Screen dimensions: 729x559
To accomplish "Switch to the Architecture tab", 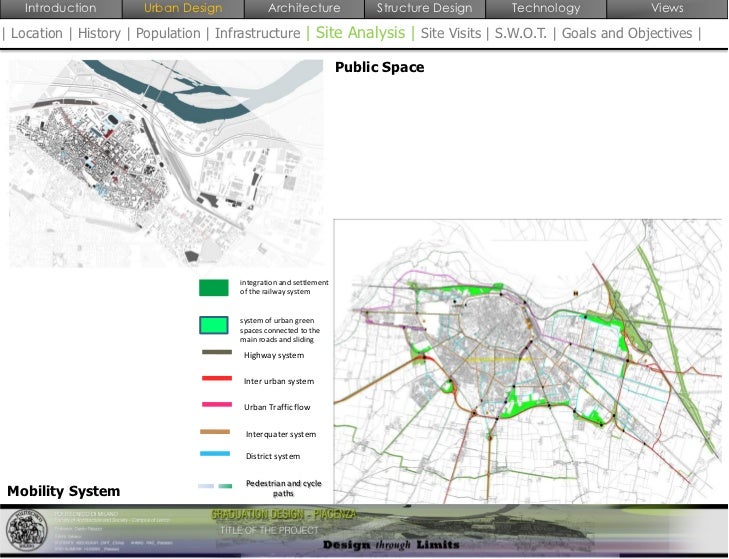I will (304, 8).
